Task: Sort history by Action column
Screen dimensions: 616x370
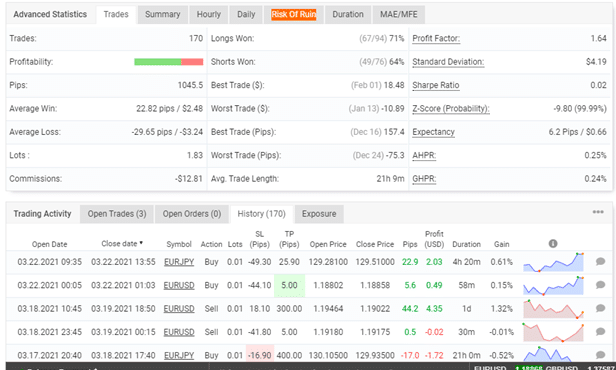Action: pyautogui.click(x=211, y=244)
